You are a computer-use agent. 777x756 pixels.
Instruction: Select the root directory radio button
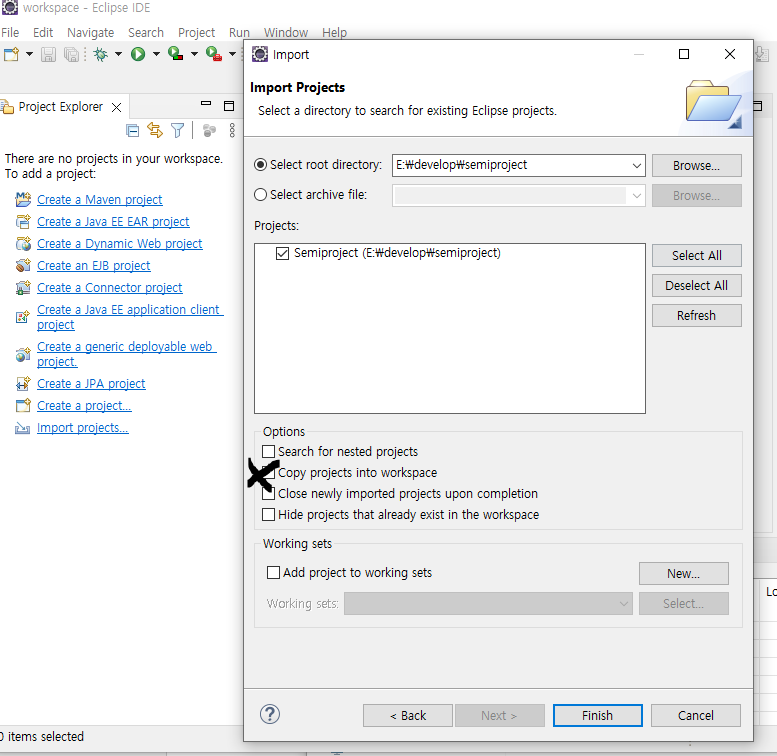pos(261,164)
